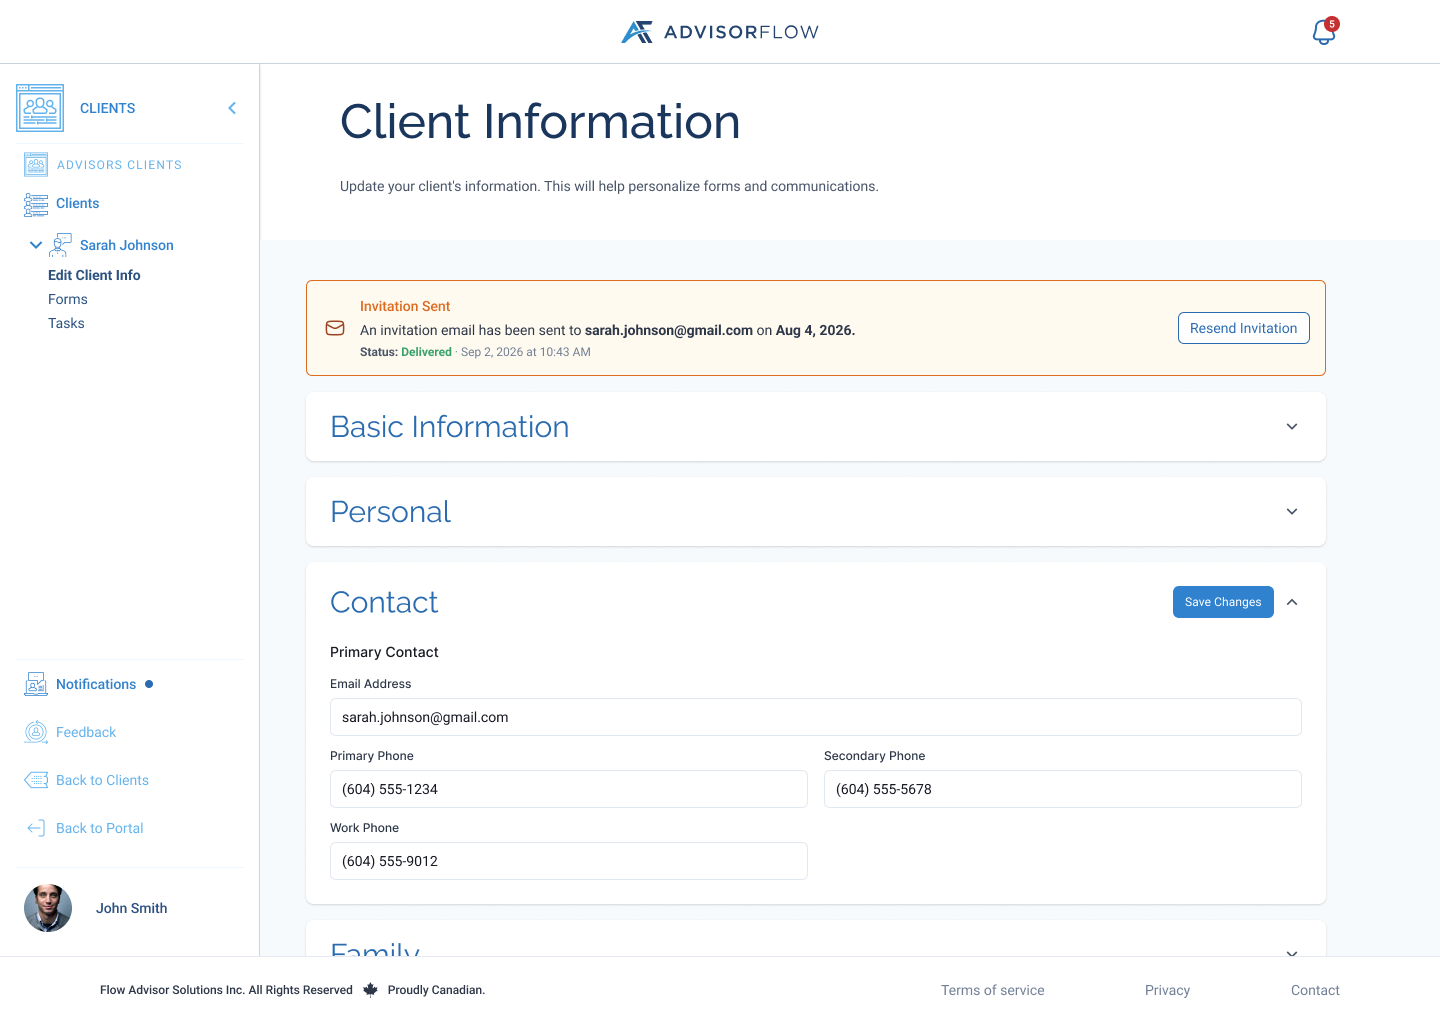The width and height of the screenshot is (1440, 1024).
Task: Click Save Changes in Contact section
Action: coord(1223,602)
